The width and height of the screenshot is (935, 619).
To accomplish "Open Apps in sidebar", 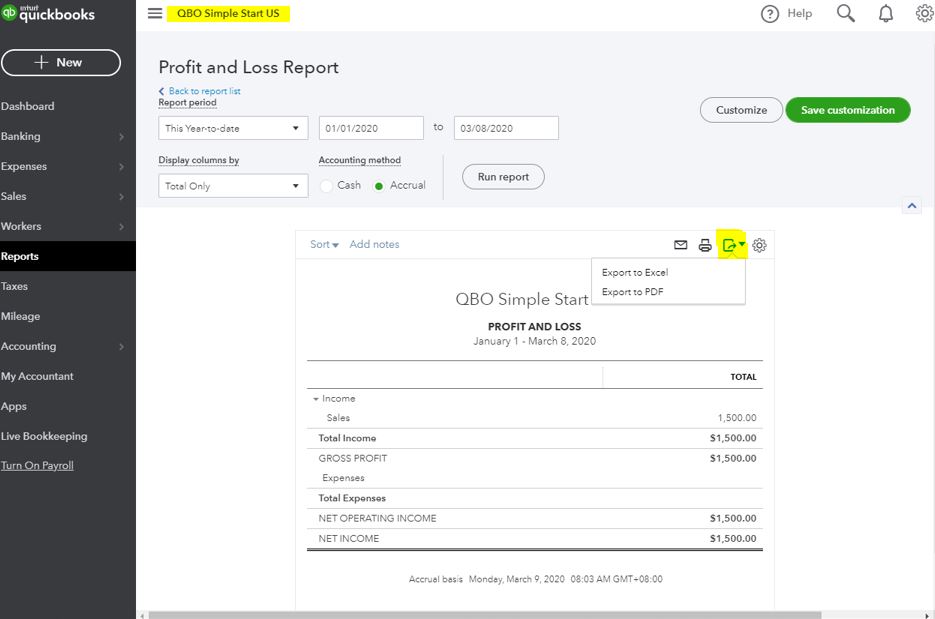I will (14, 407).
